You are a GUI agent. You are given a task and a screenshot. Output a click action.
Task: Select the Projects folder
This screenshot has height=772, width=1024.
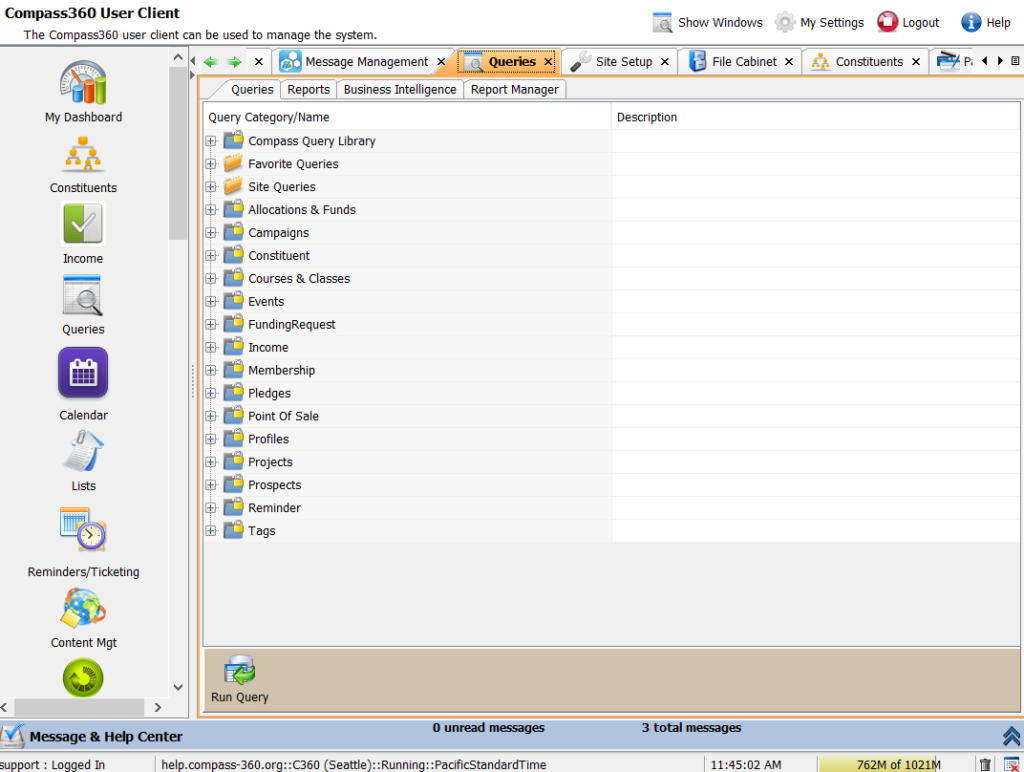(x=270, y=462)
